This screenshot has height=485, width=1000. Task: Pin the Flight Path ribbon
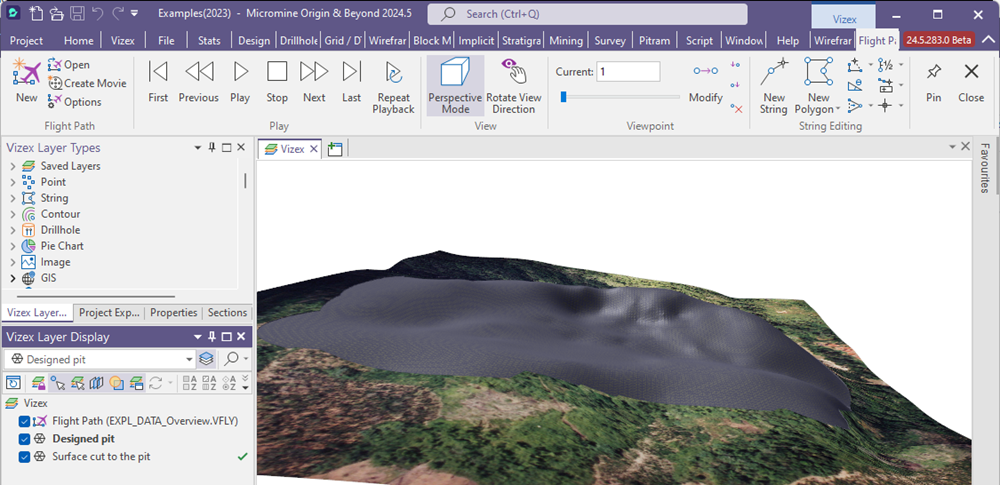(933, 72)
